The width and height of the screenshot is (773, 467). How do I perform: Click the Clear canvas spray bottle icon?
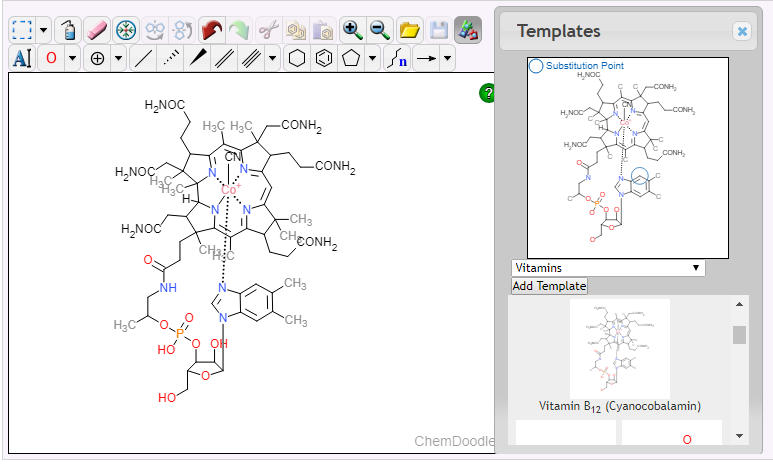[x=67, y=29]
